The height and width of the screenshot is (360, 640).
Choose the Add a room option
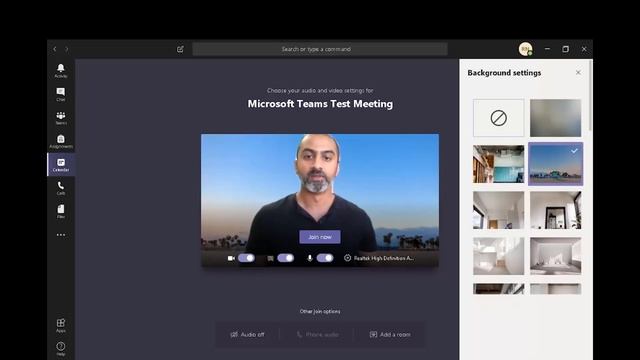390,334
